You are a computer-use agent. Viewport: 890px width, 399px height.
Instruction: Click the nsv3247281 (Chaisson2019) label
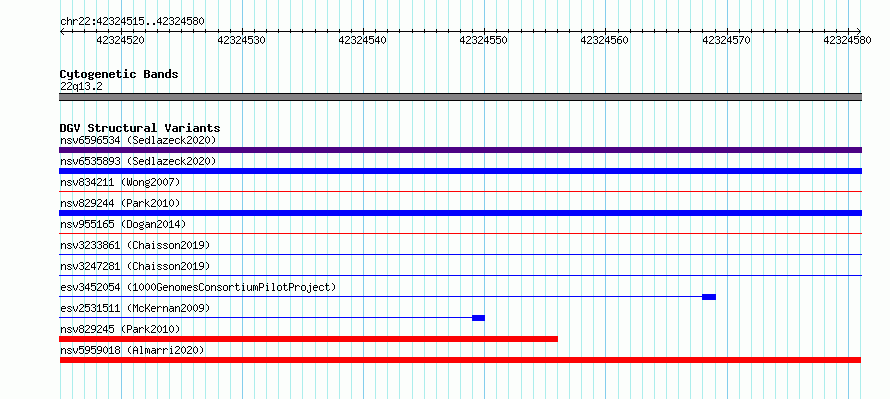pos(135,266)
